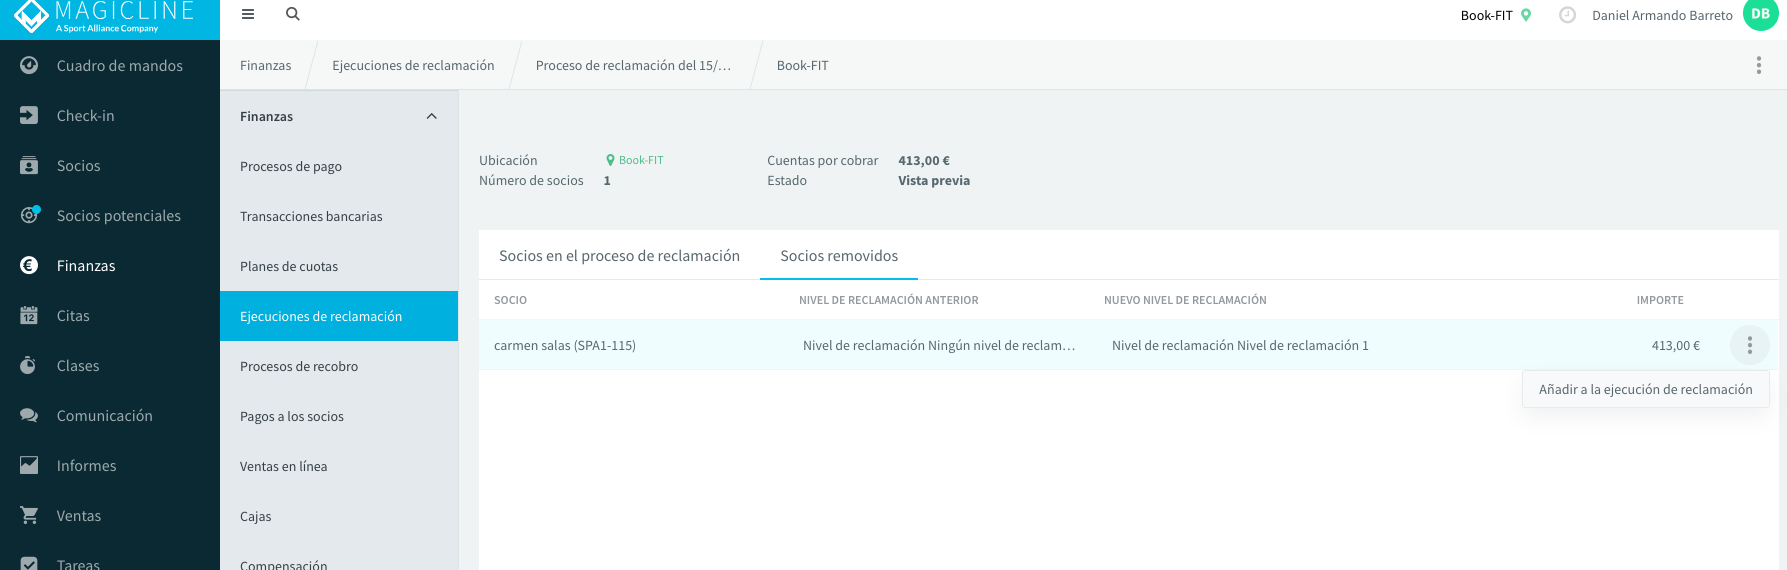Click Book-FIT breadcrumb
Image resolution: width=1787 pixels, height=570 pixels.
click(802, 65)
